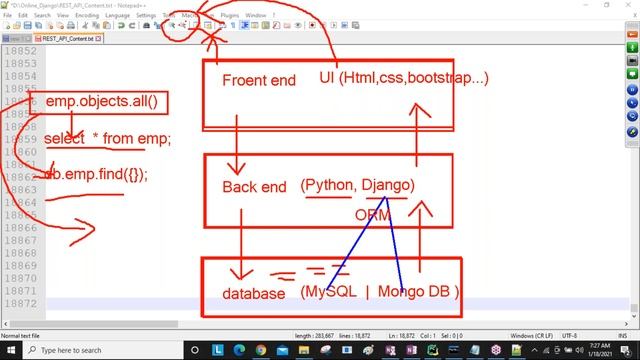Click 'UTF-8' encoding in status bar
This screenshot has width=640, height=360.
(x=569, y=336)
